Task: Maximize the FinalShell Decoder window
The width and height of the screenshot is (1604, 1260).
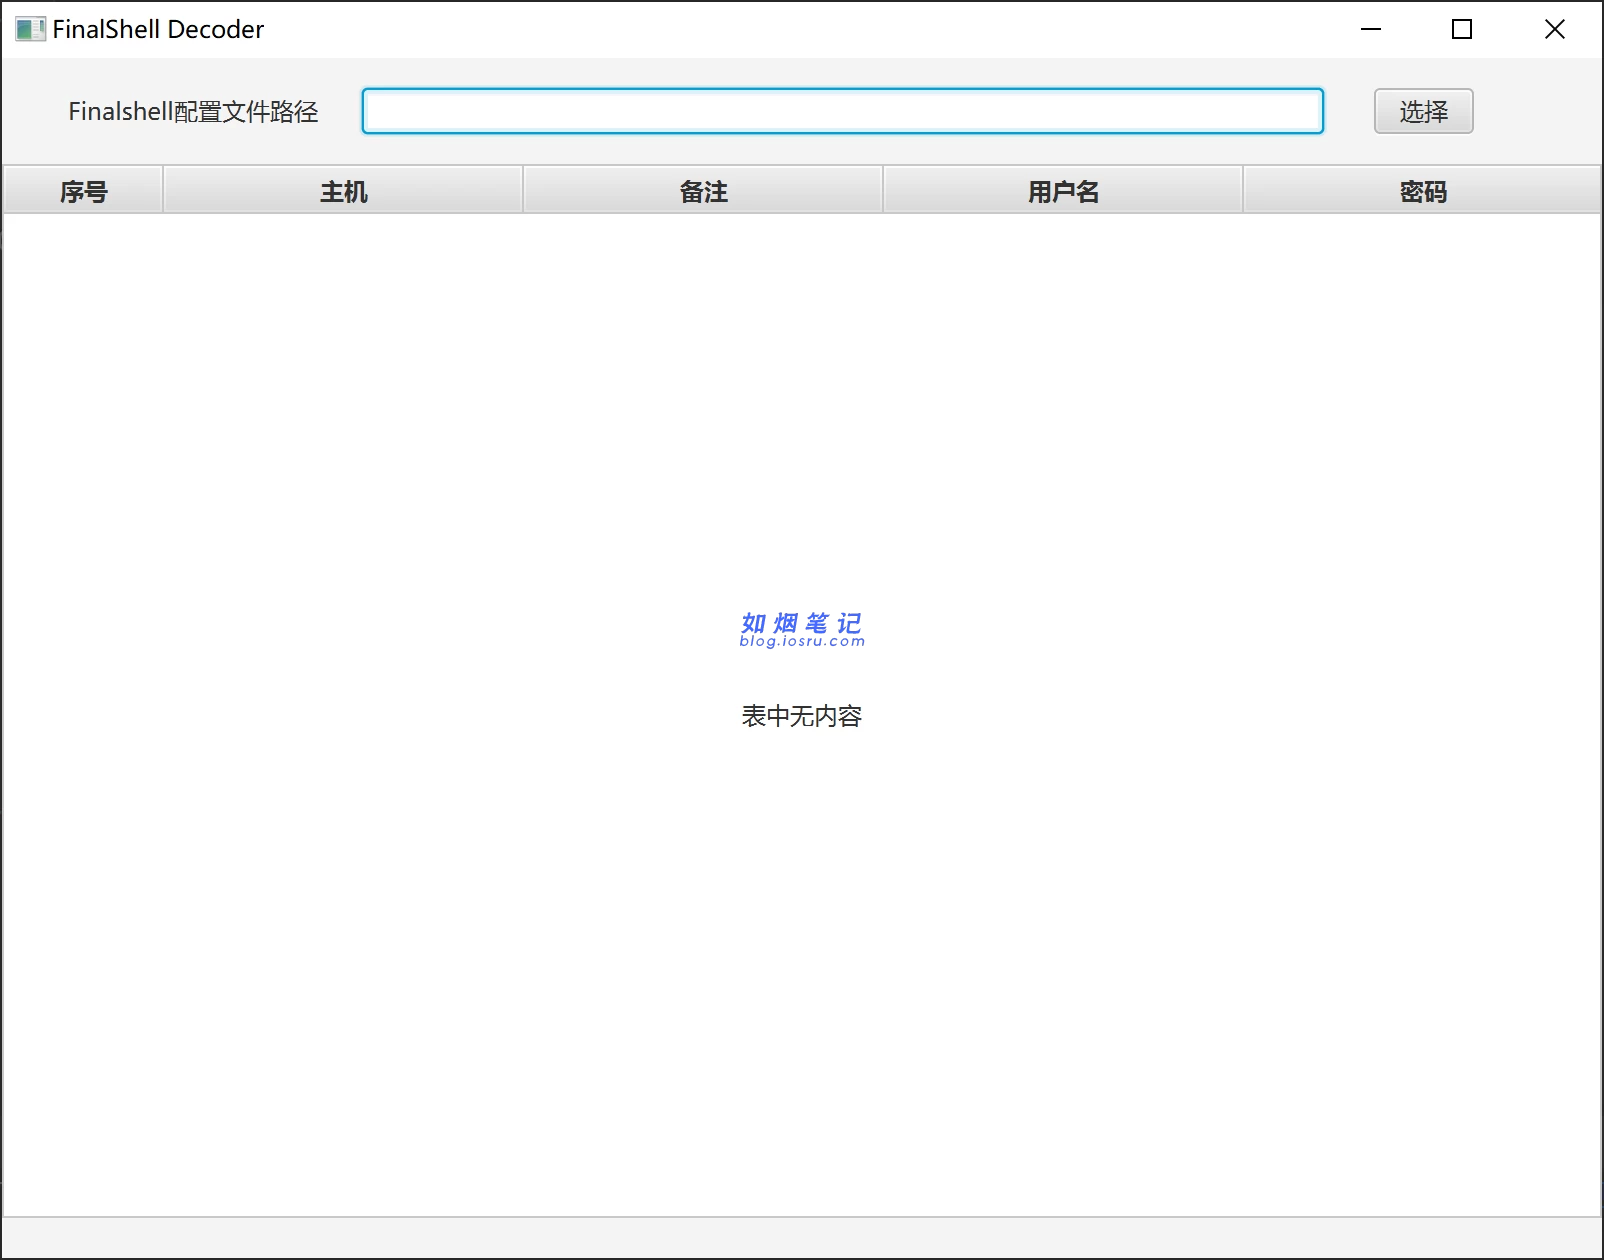Action: [x=1462, y=29]
